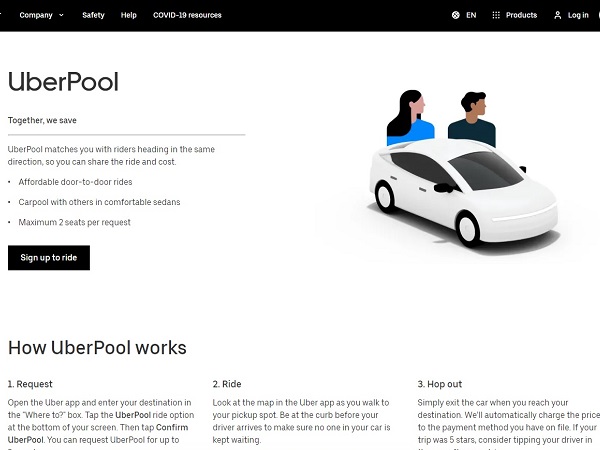
Task: Click the '1. Request' step heading
Action: [x=30, y=384]
